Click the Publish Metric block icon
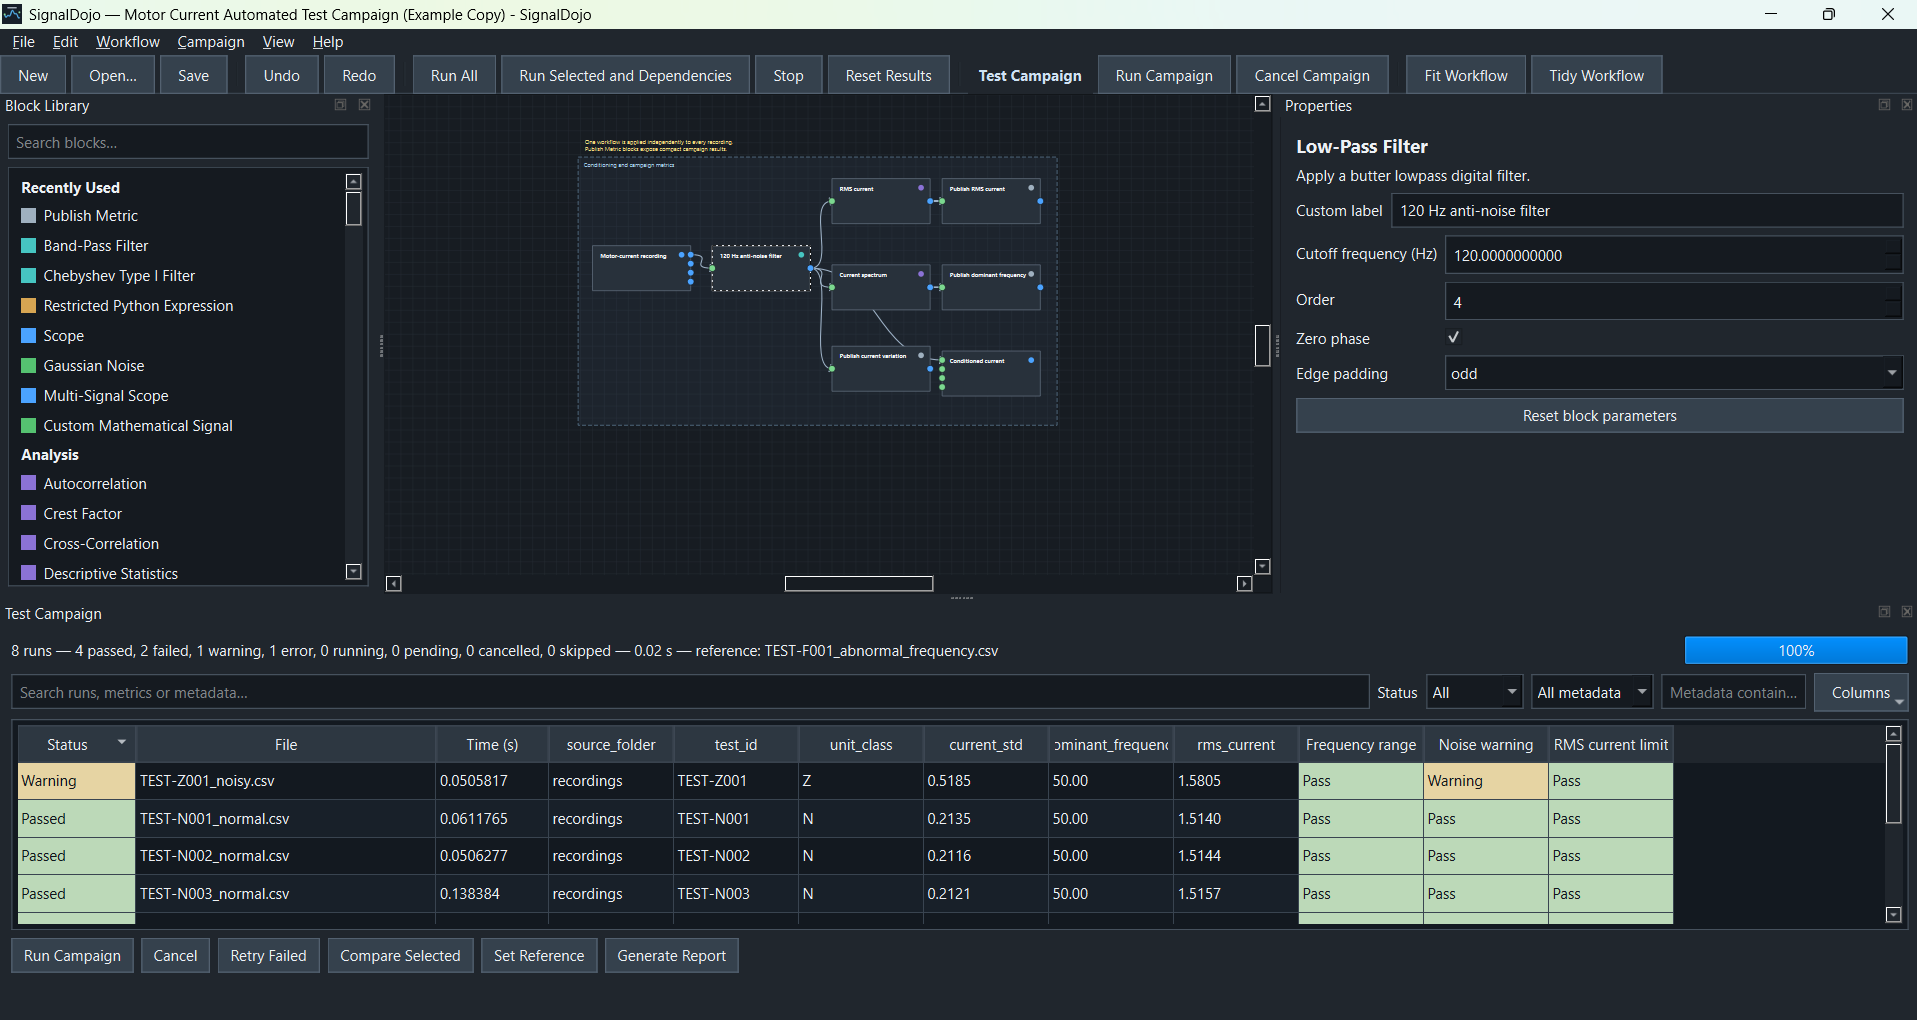1917x1020 pixels. (29, 216)
